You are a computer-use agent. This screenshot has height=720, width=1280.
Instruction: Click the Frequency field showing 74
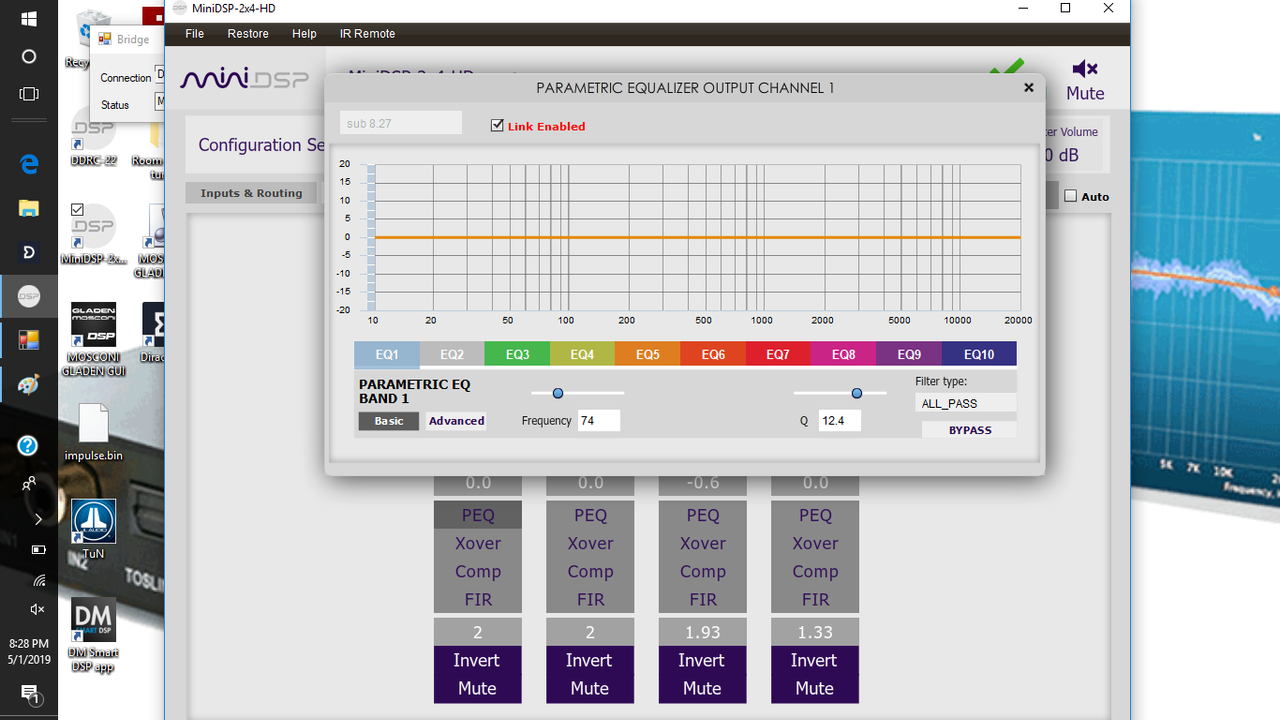coord(599,421)
